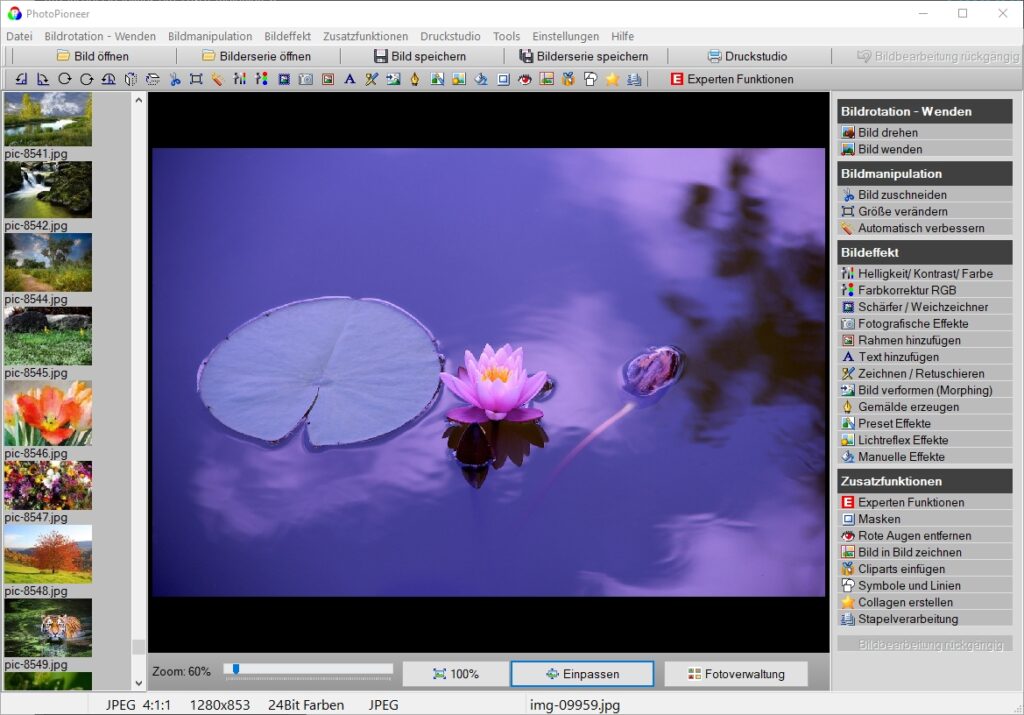Click the text 'A' icon in the toolbar

[349, 79]
